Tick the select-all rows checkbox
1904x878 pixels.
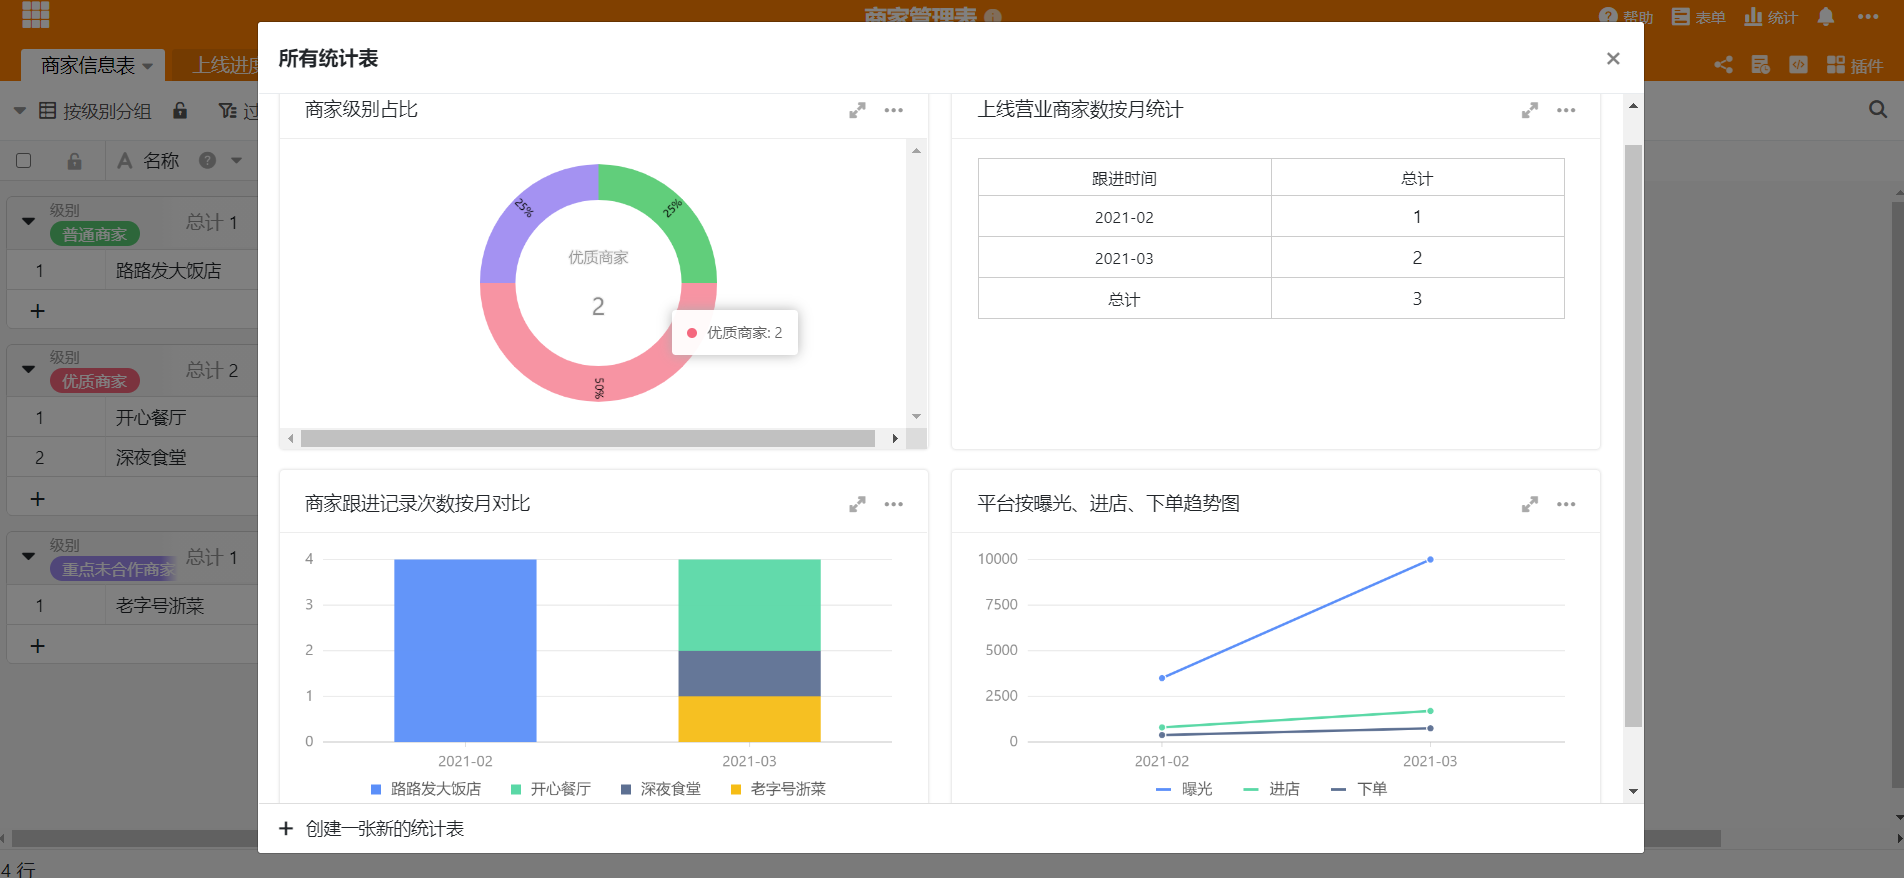point(24,160)
